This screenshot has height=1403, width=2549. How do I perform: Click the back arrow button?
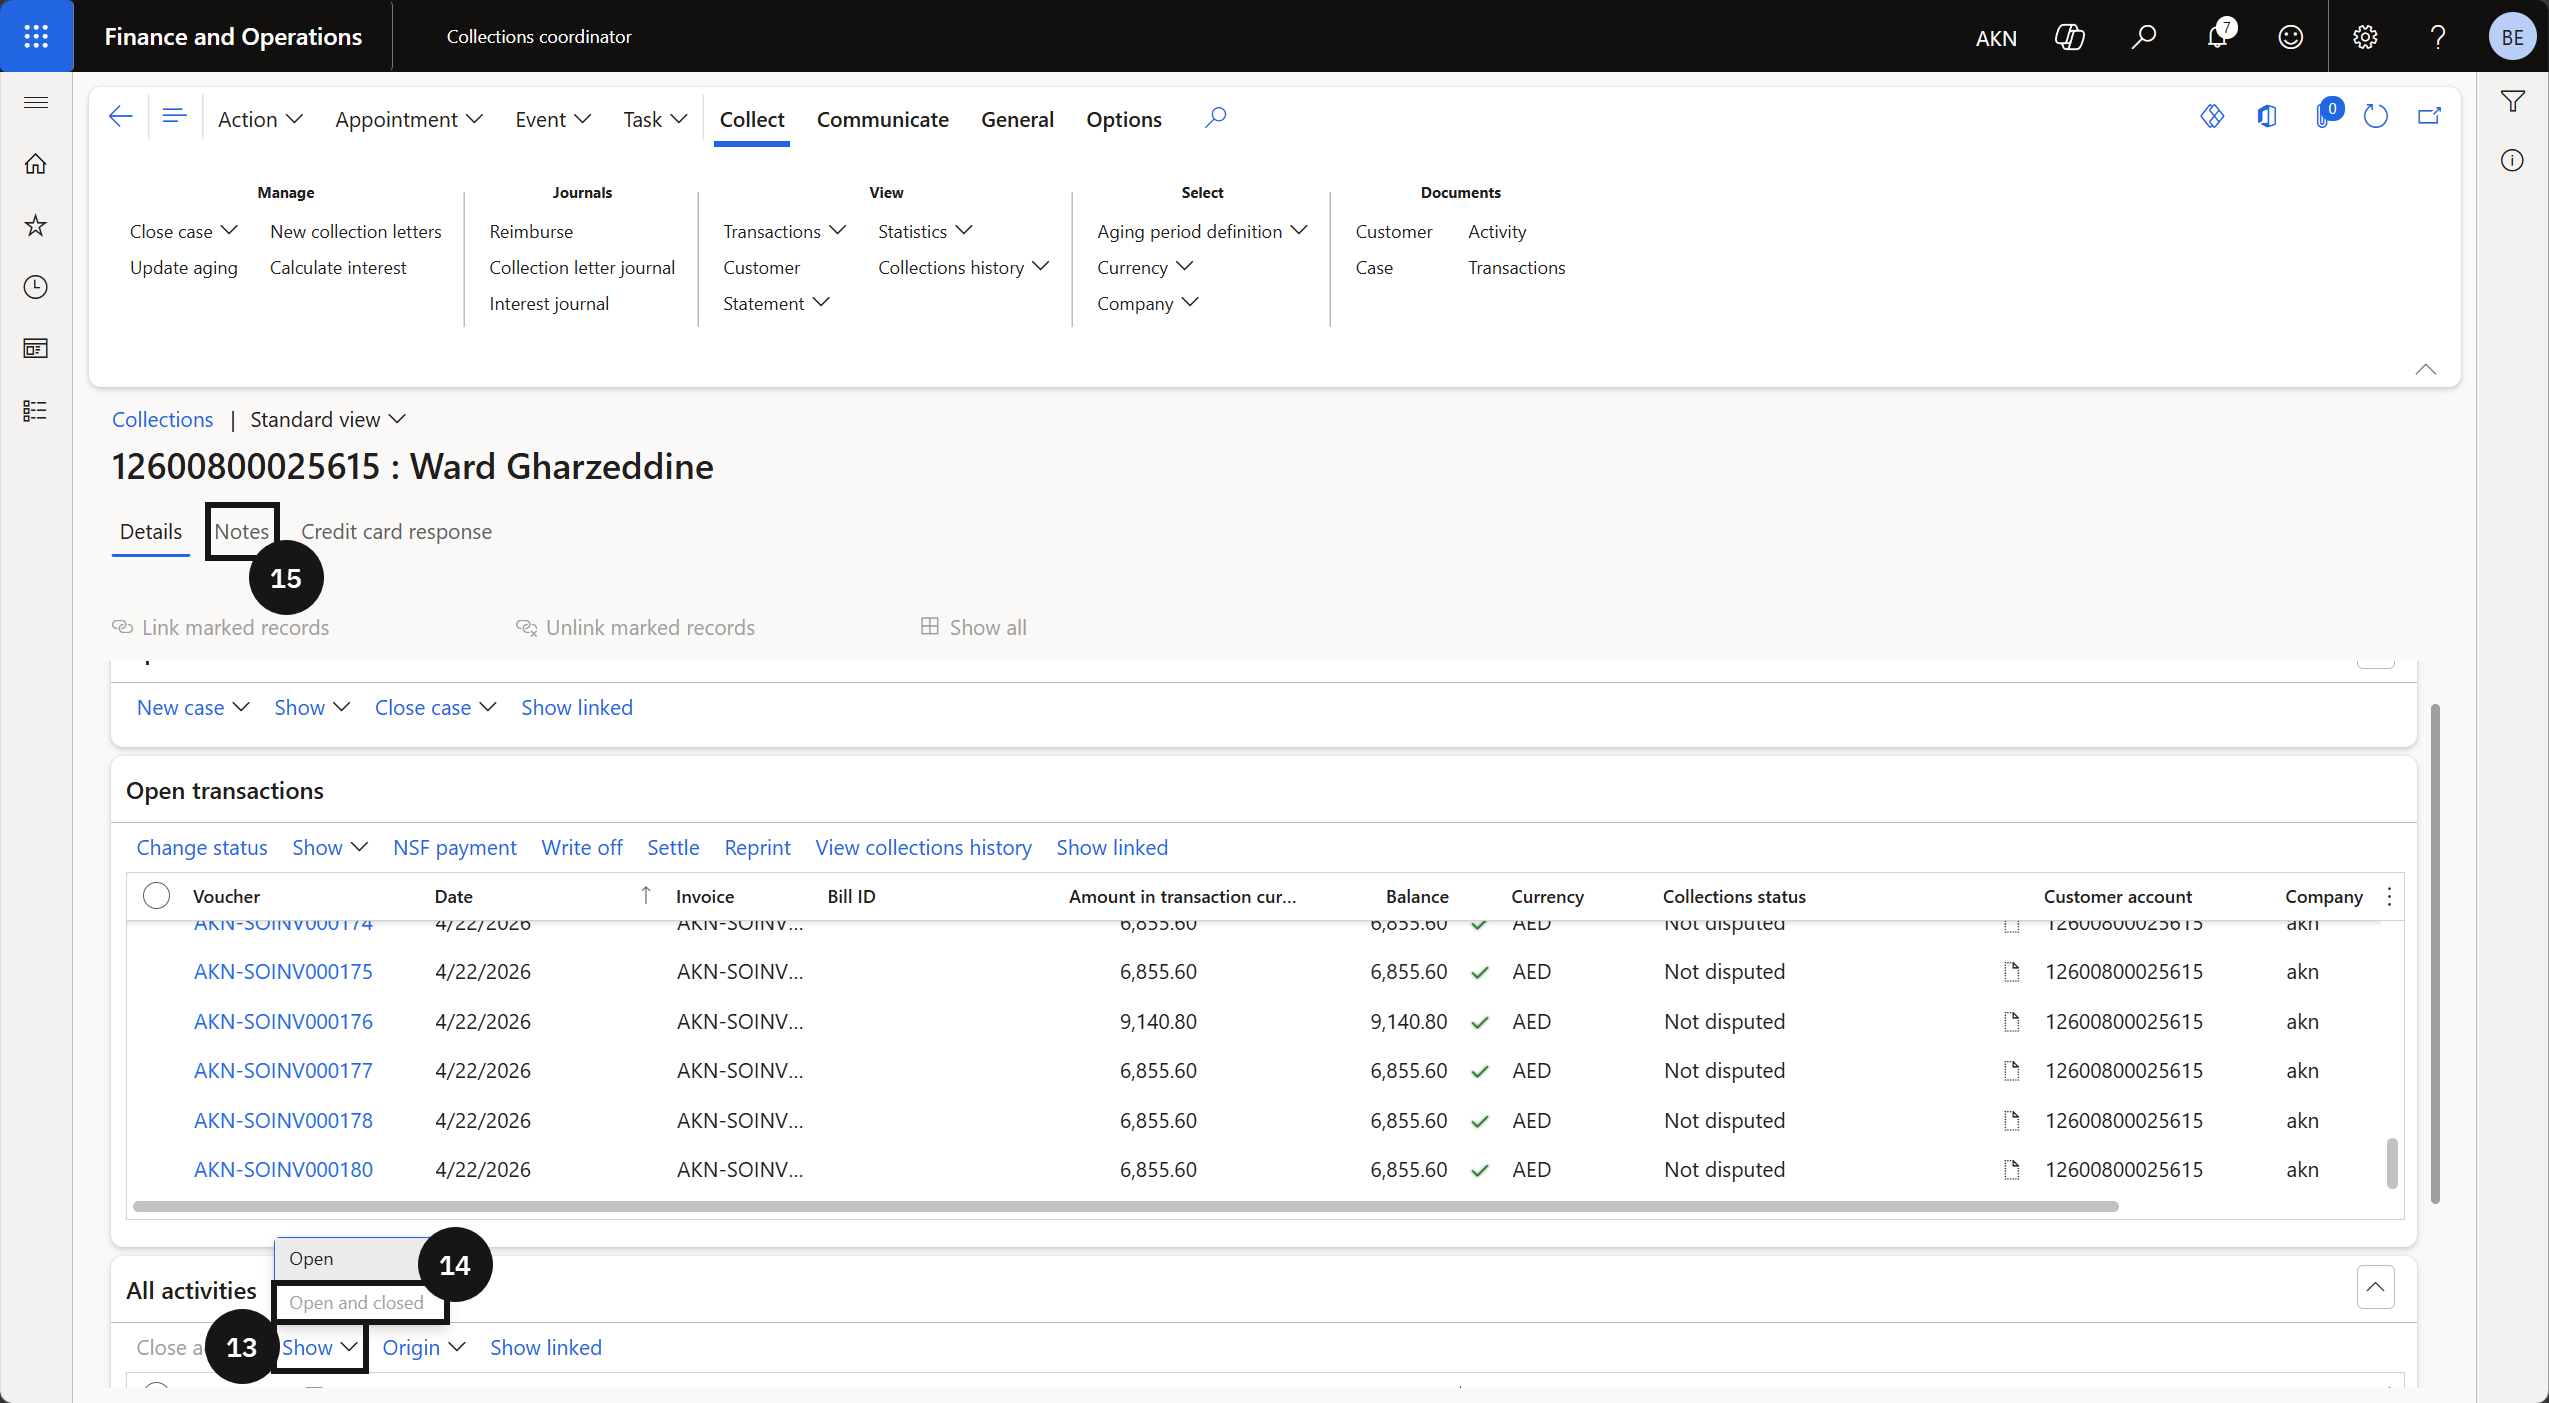coord(120,117)
